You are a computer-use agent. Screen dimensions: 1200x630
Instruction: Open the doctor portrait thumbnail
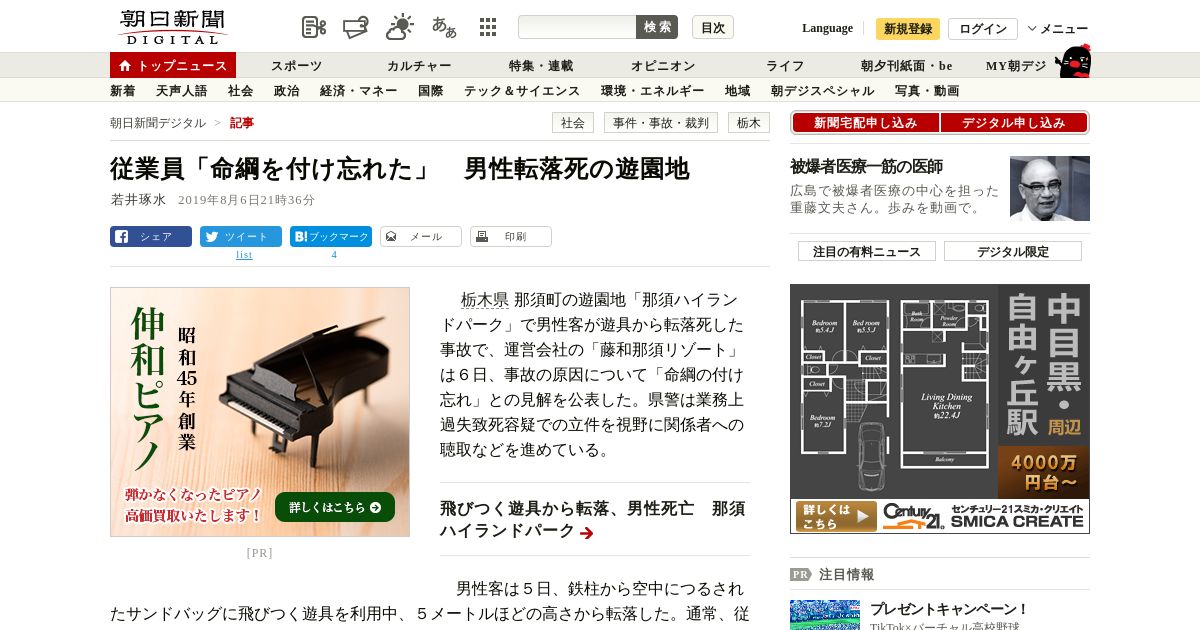[x=1050, y=188]
